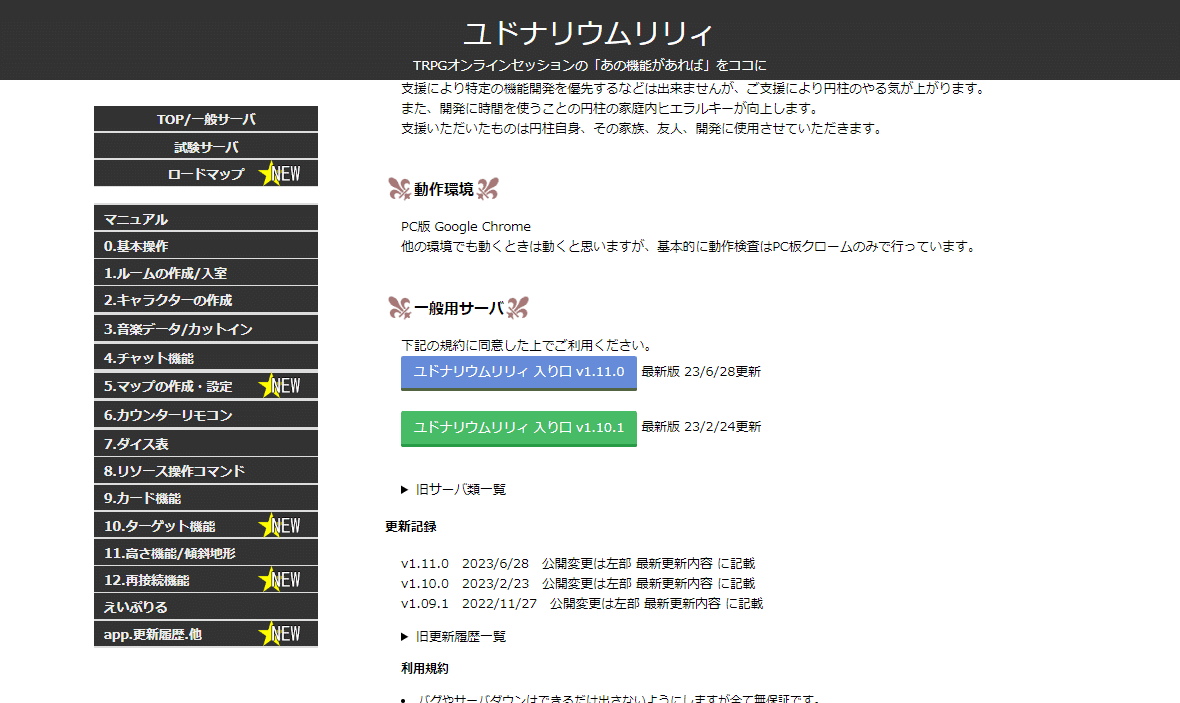The height and width of the screenshot is (703, 1180).
Task: Click the blue 入り口 v1.11.0 entry button
Action: [x=518, y=373]
